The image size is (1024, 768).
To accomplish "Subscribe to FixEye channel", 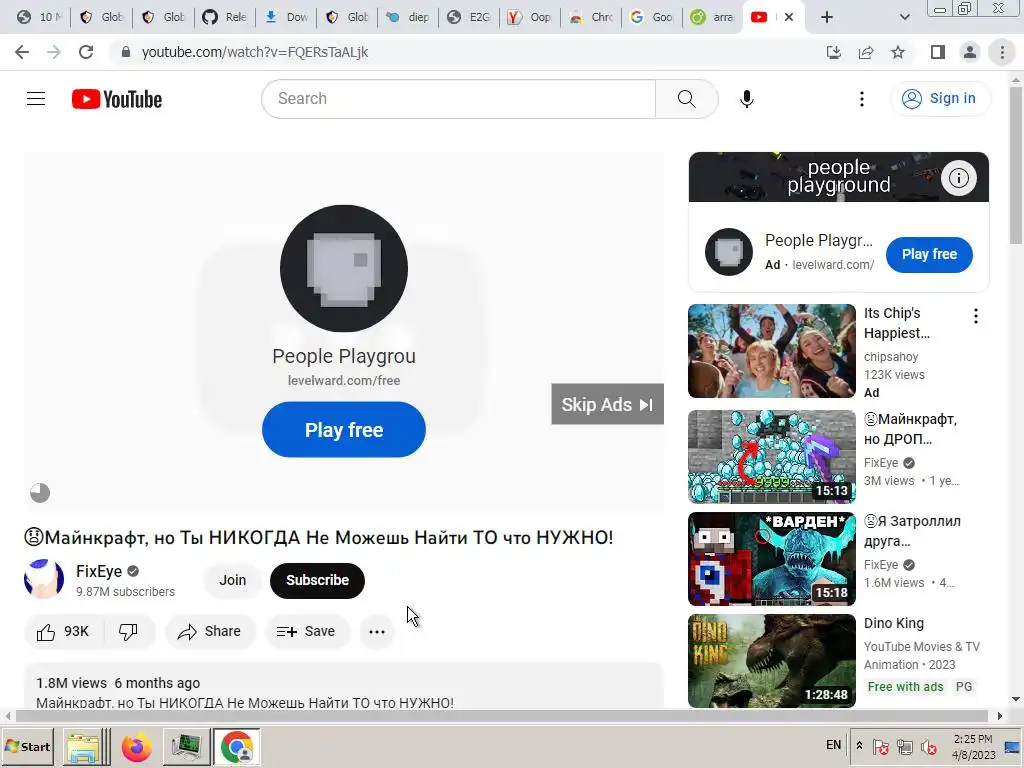I will point(317,580).
